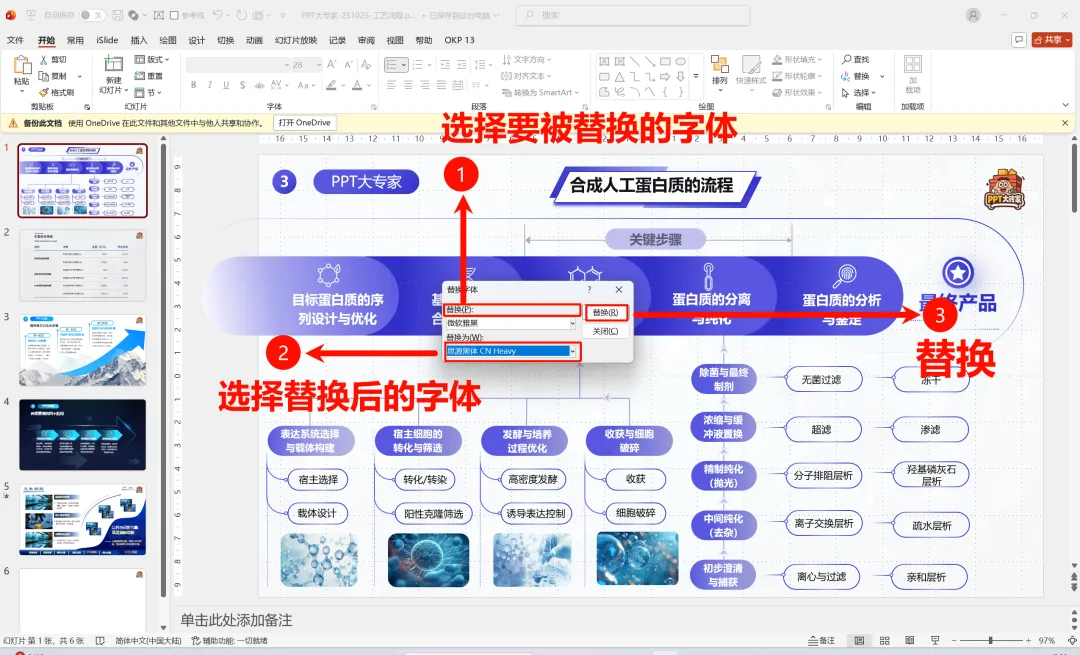
Task: Open the 'With' font combo box in dialog
Action: pyautogui.click(x=510, y=351)
